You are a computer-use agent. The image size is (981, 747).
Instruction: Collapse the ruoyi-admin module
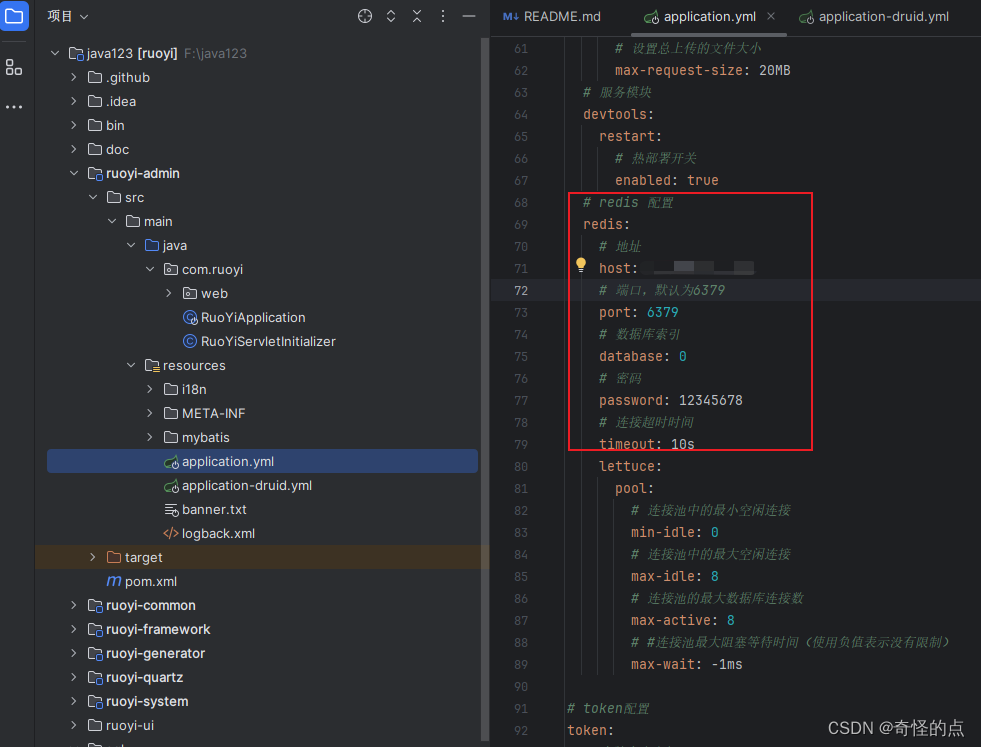point(74,173)
